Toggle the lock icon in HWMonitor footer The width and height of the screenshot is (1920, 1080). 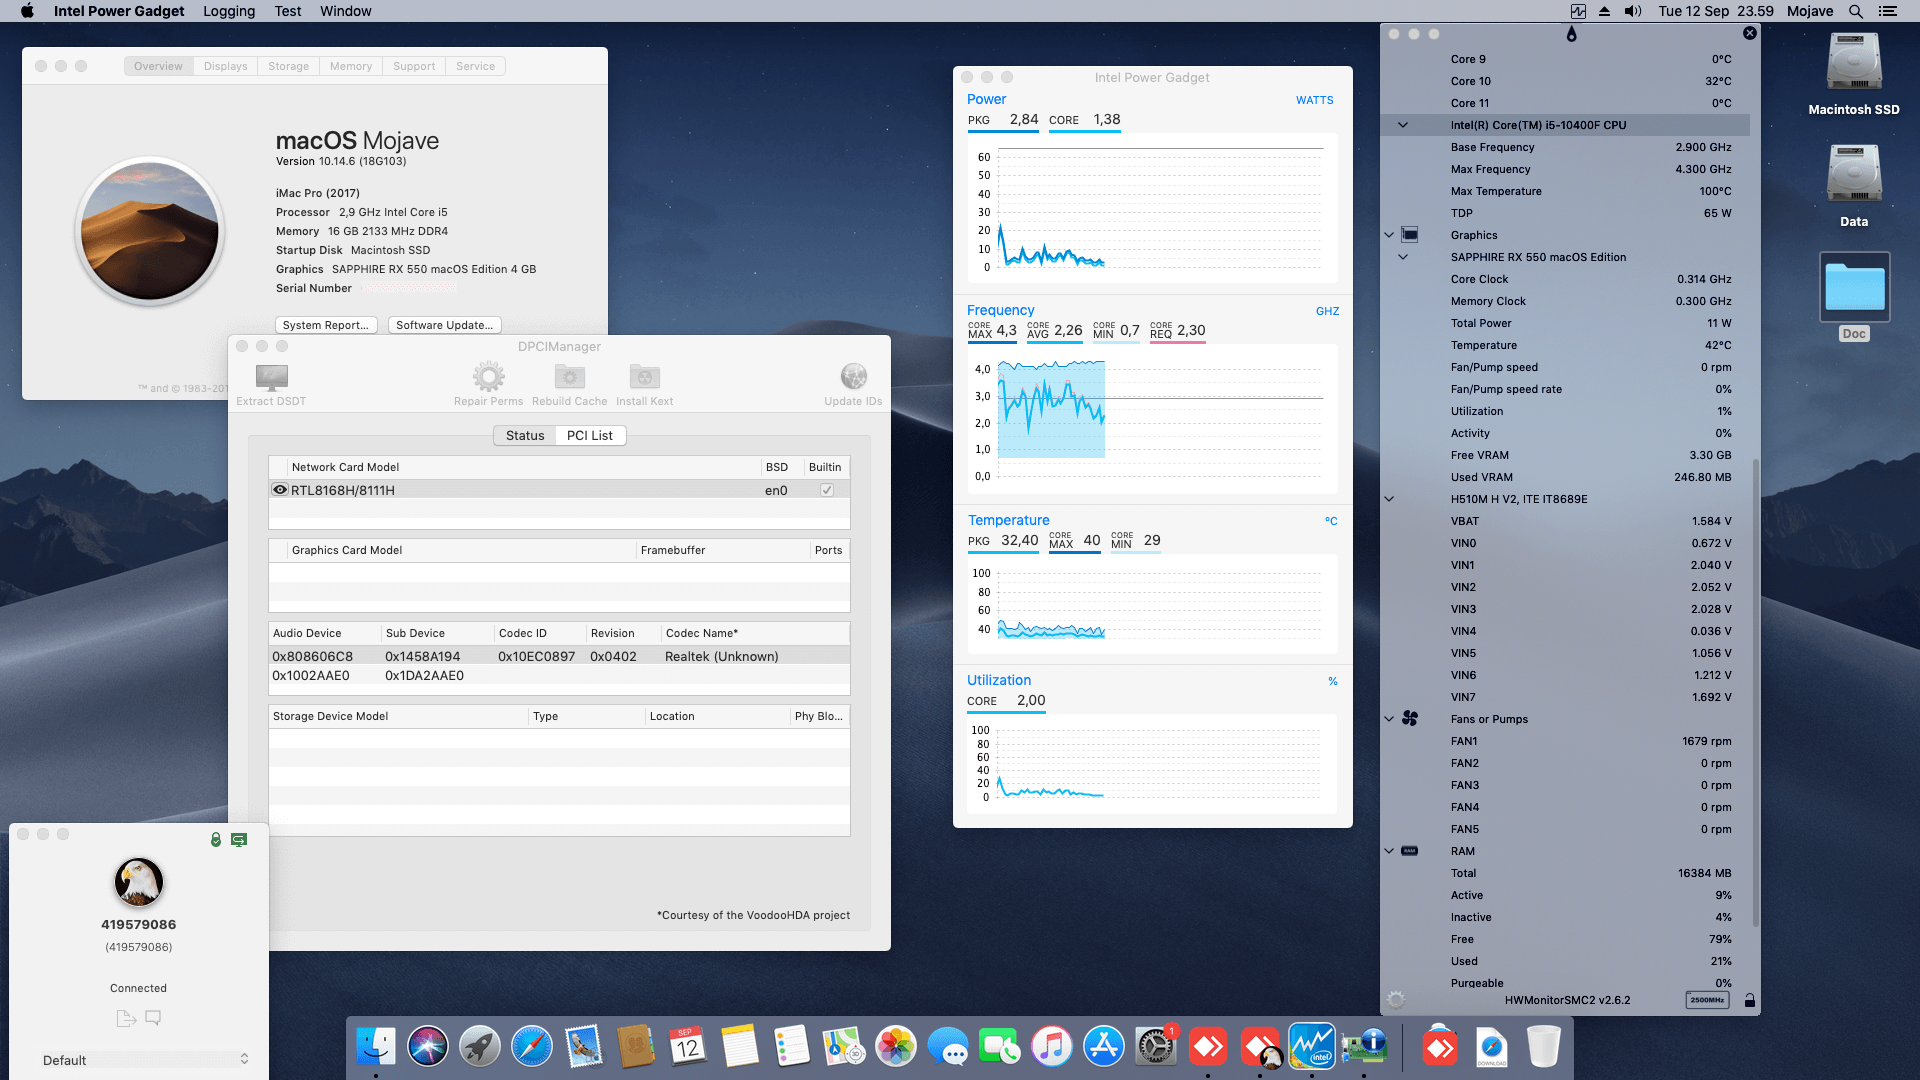pyautogui.click(x=1749, y=1000)
